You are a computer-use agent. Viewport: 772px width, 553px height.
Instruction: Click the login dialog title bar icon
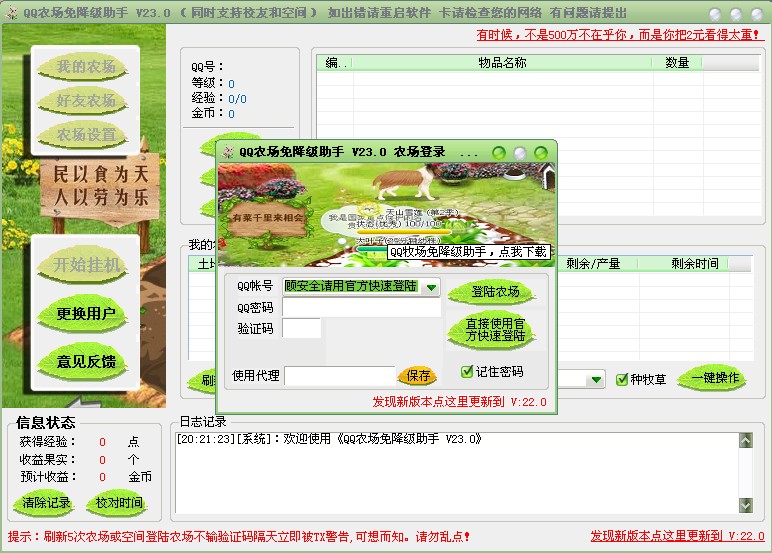coord(228,152)
